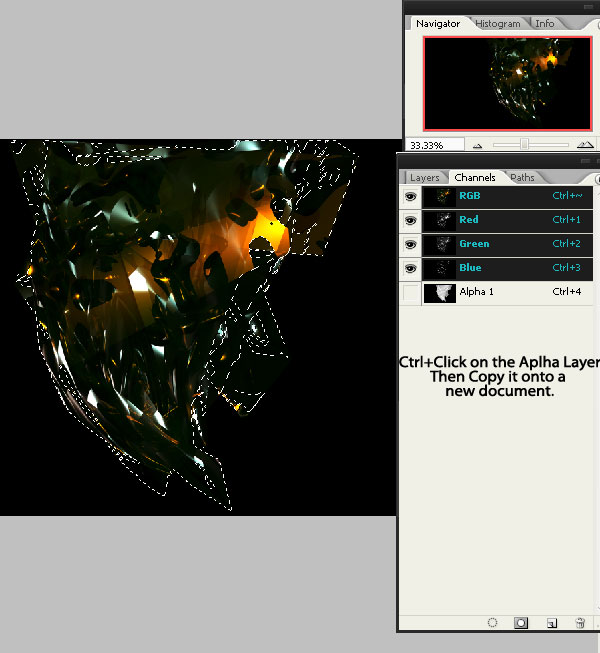This screenshot has width=600, height=653.
Task: Select the Alpha 1 channel thumbnail
Action: [440, 293]
